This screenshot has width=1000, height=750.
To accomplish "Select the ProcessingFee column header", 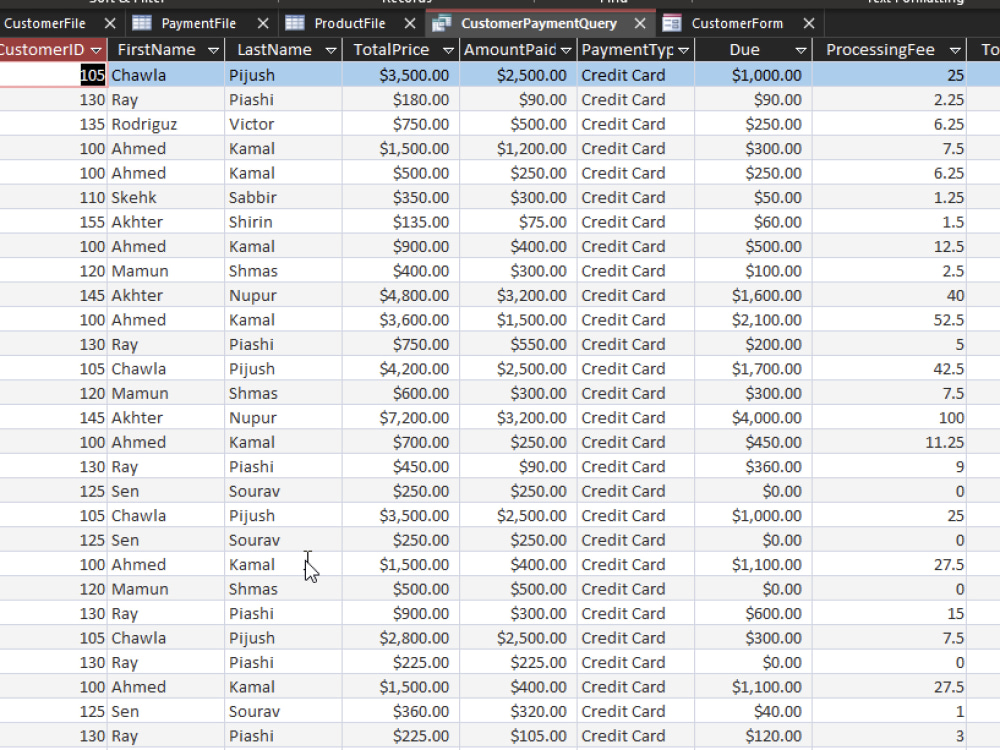I will click(889, 50).
